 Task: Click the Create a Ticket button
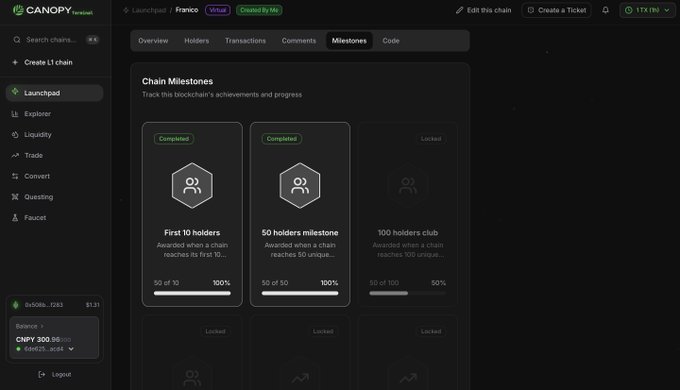point(556,10)
